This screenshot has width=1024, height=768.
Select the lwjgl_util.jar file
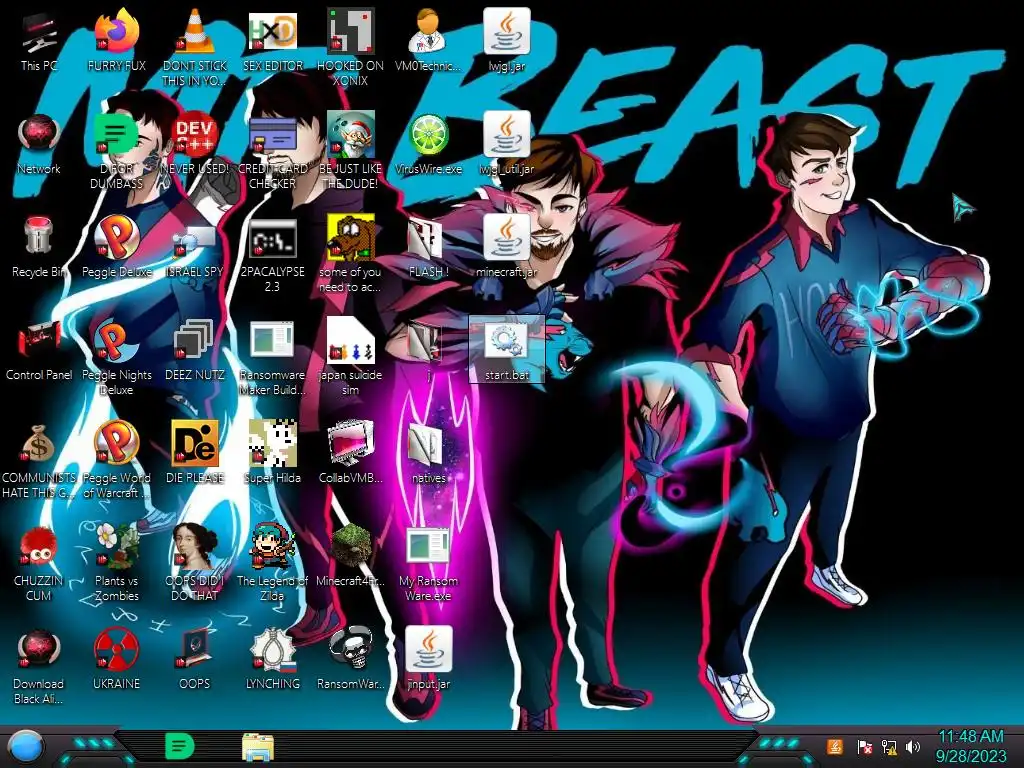click(x=507, y=144)
